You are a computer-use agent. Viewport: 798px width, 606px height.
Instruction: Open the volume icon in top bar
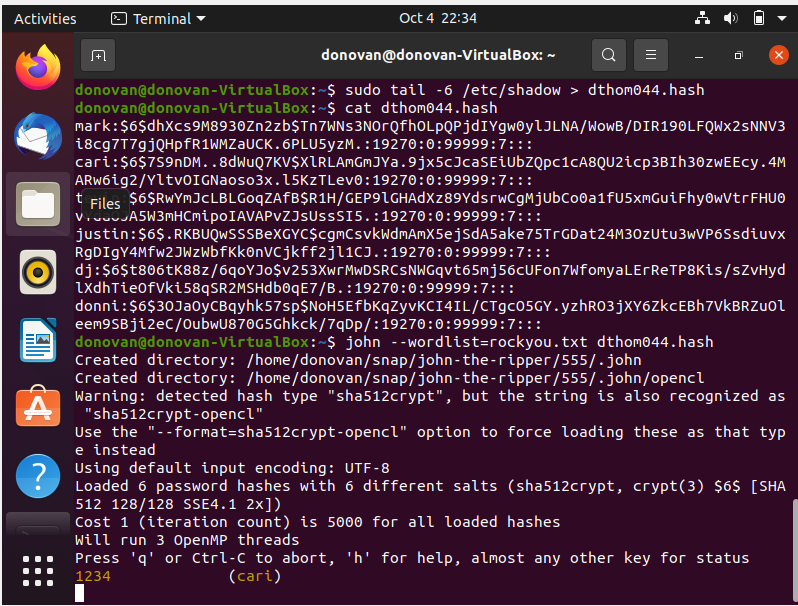click(730, 19)
